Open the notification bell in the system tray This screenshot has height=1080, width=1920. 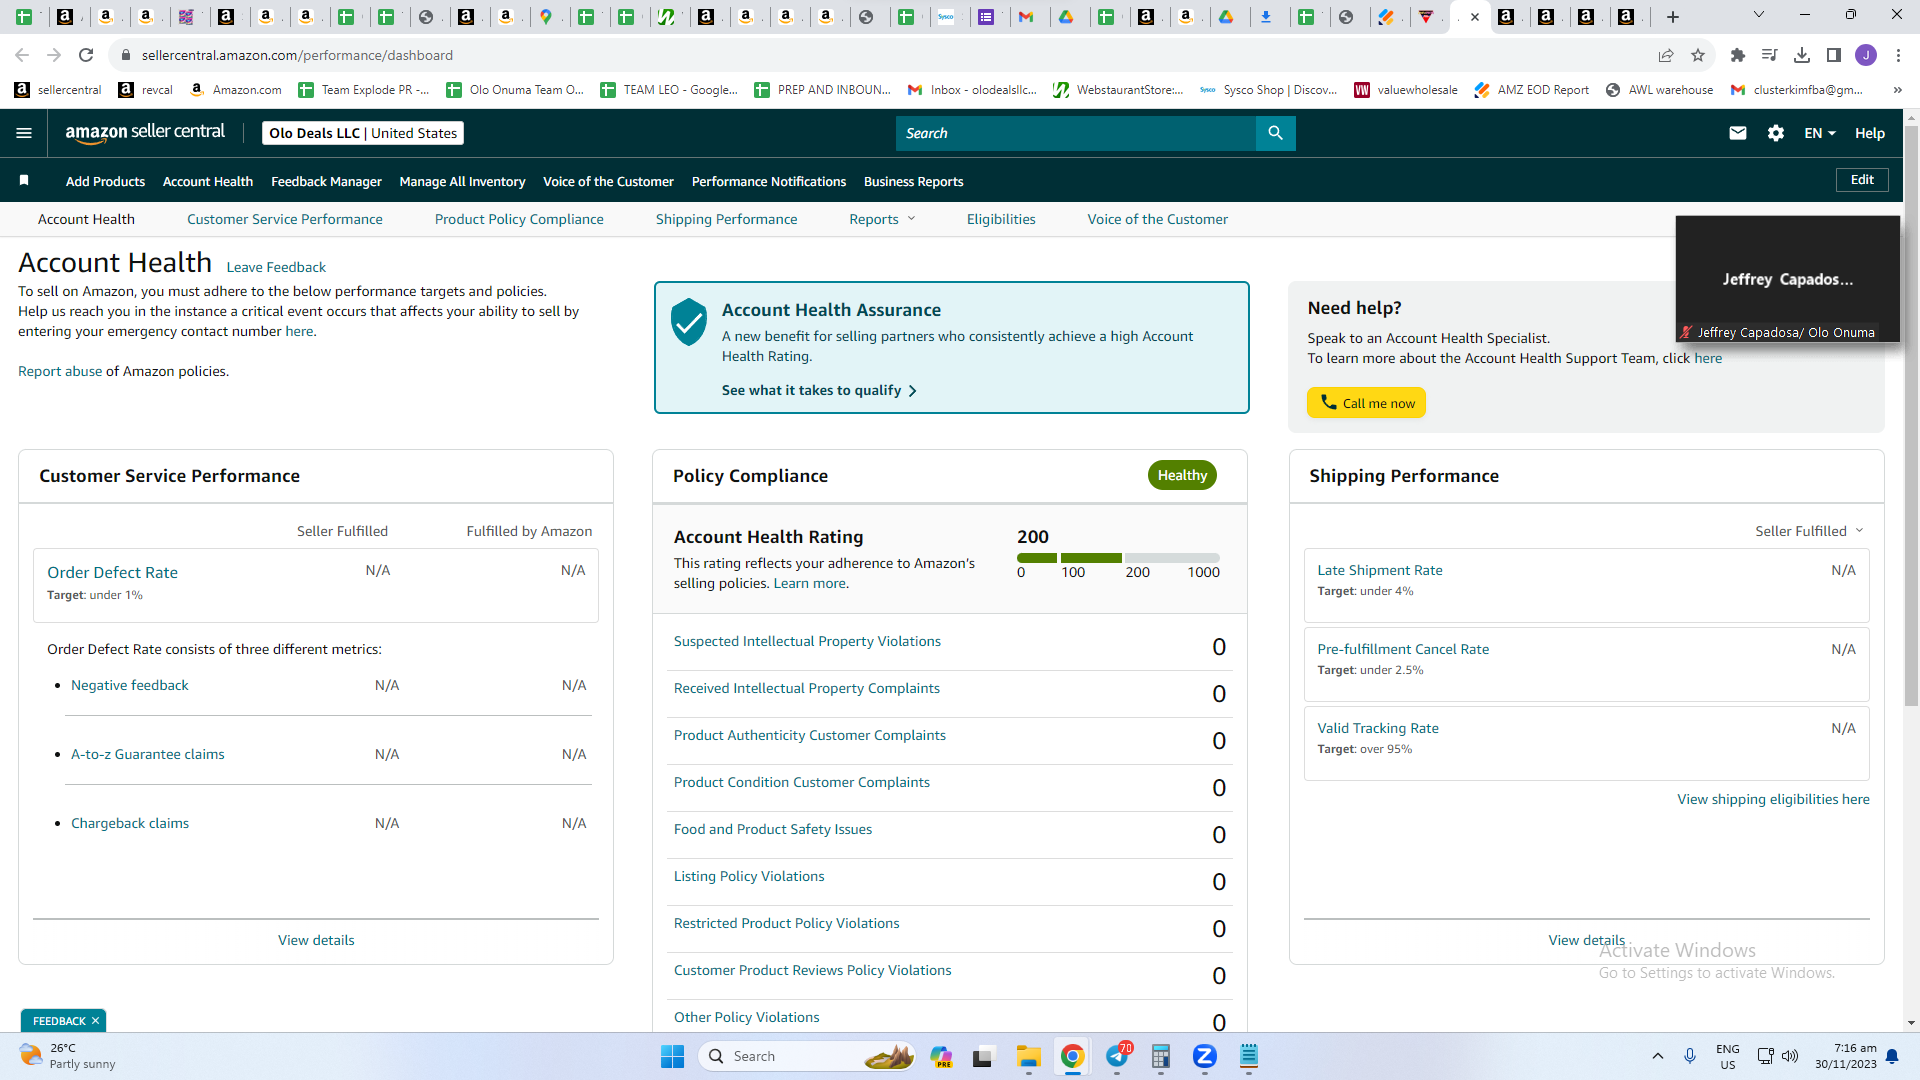[x=1892, y=1056]
